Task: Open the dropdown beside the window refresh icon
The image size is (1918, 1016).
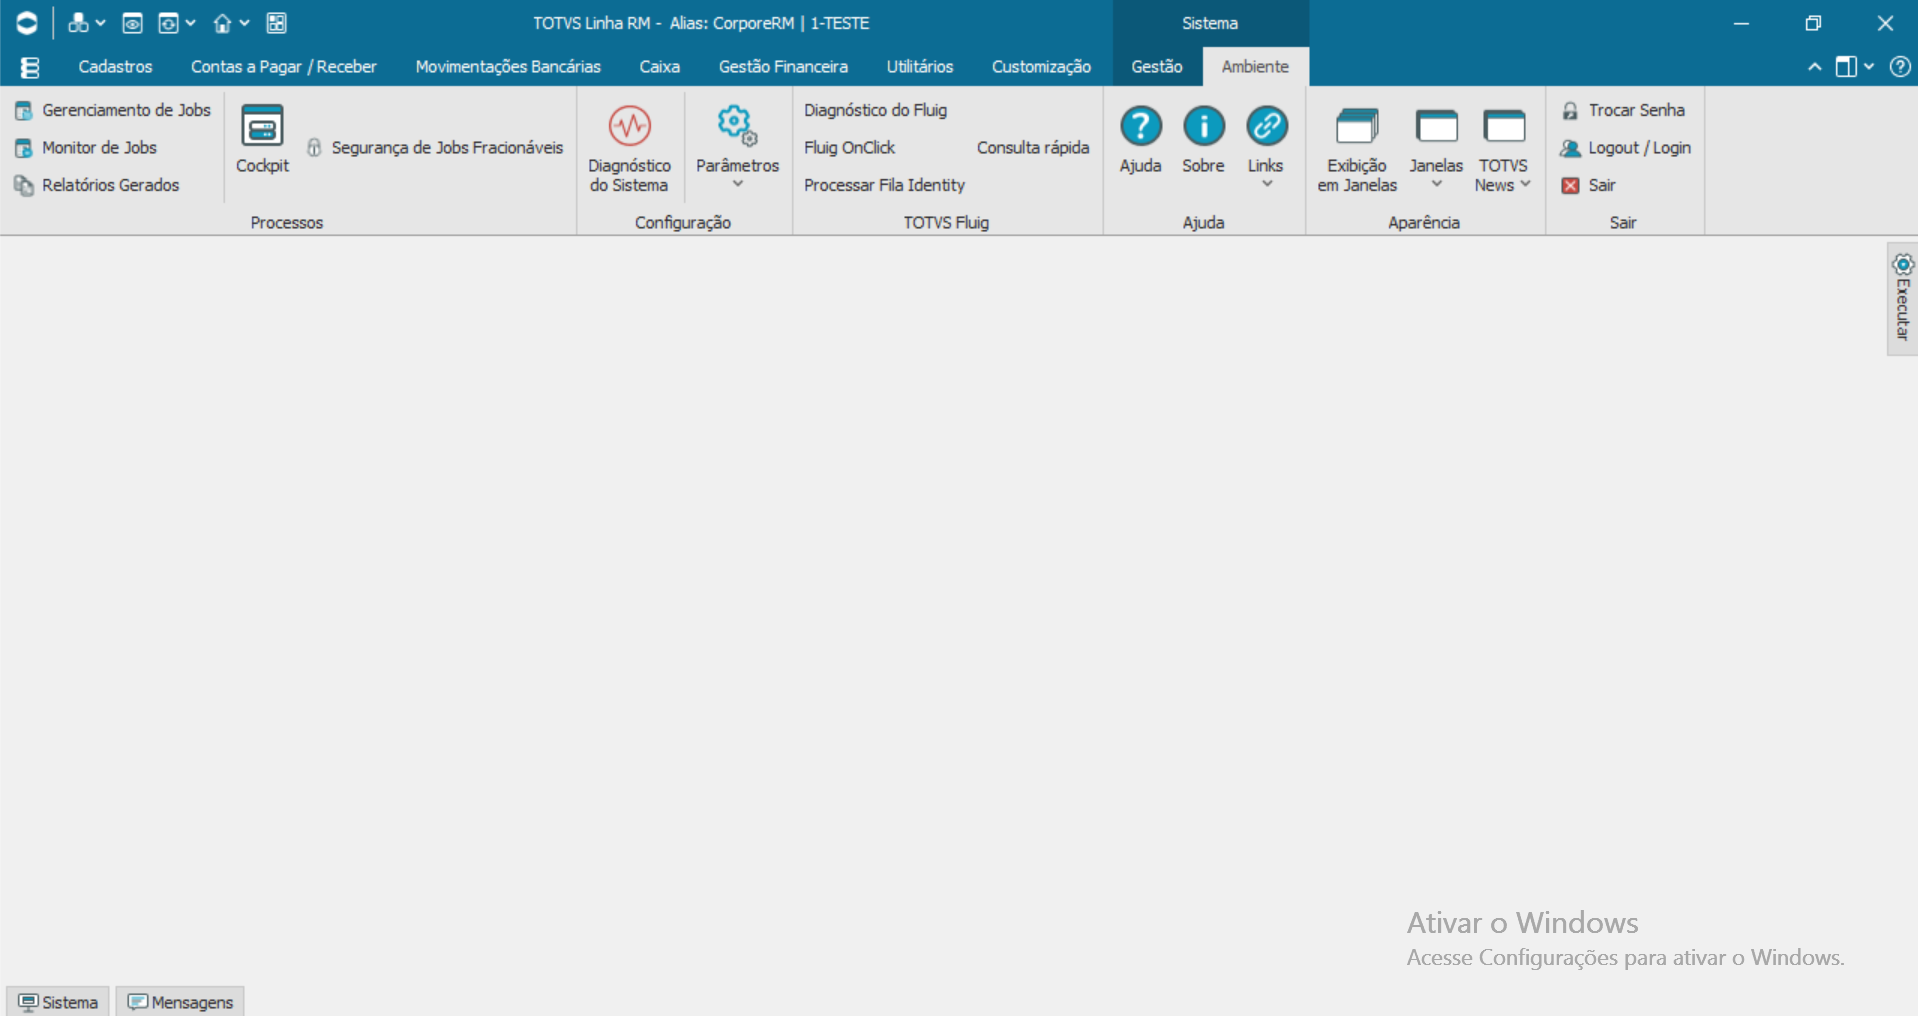Action: click(190, 23)
